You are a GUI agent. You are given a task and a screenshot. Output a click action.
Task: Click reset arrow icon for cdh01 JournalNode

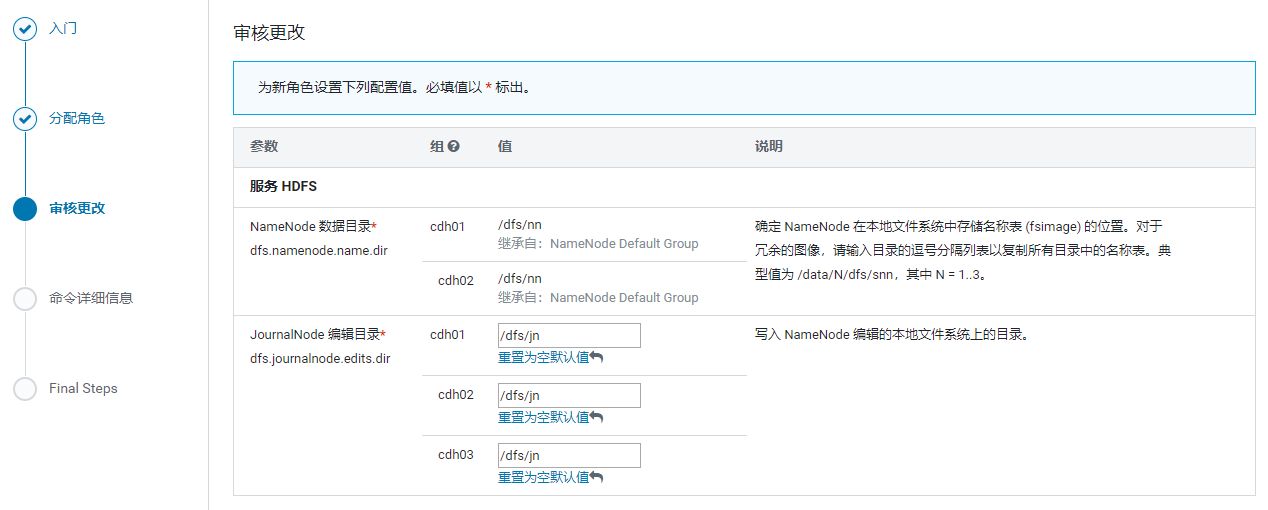click(597, 357)
